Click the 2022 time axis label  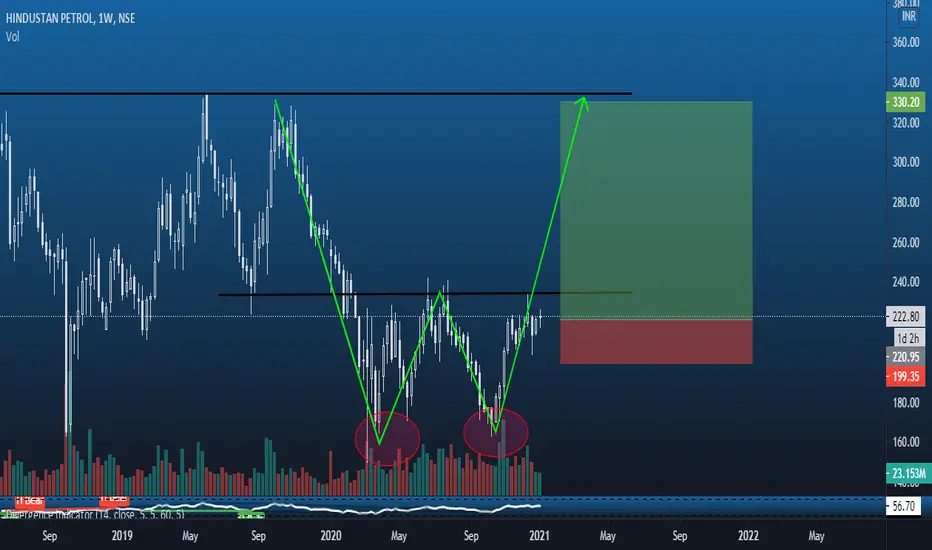pos(748,536)
